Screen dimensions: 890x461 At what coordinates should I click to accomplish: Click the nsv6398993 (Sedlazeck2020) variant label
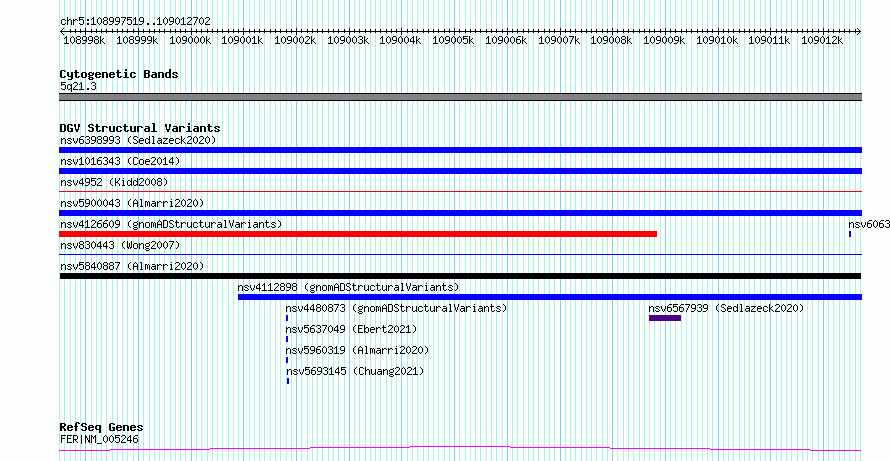click(138, 140)
